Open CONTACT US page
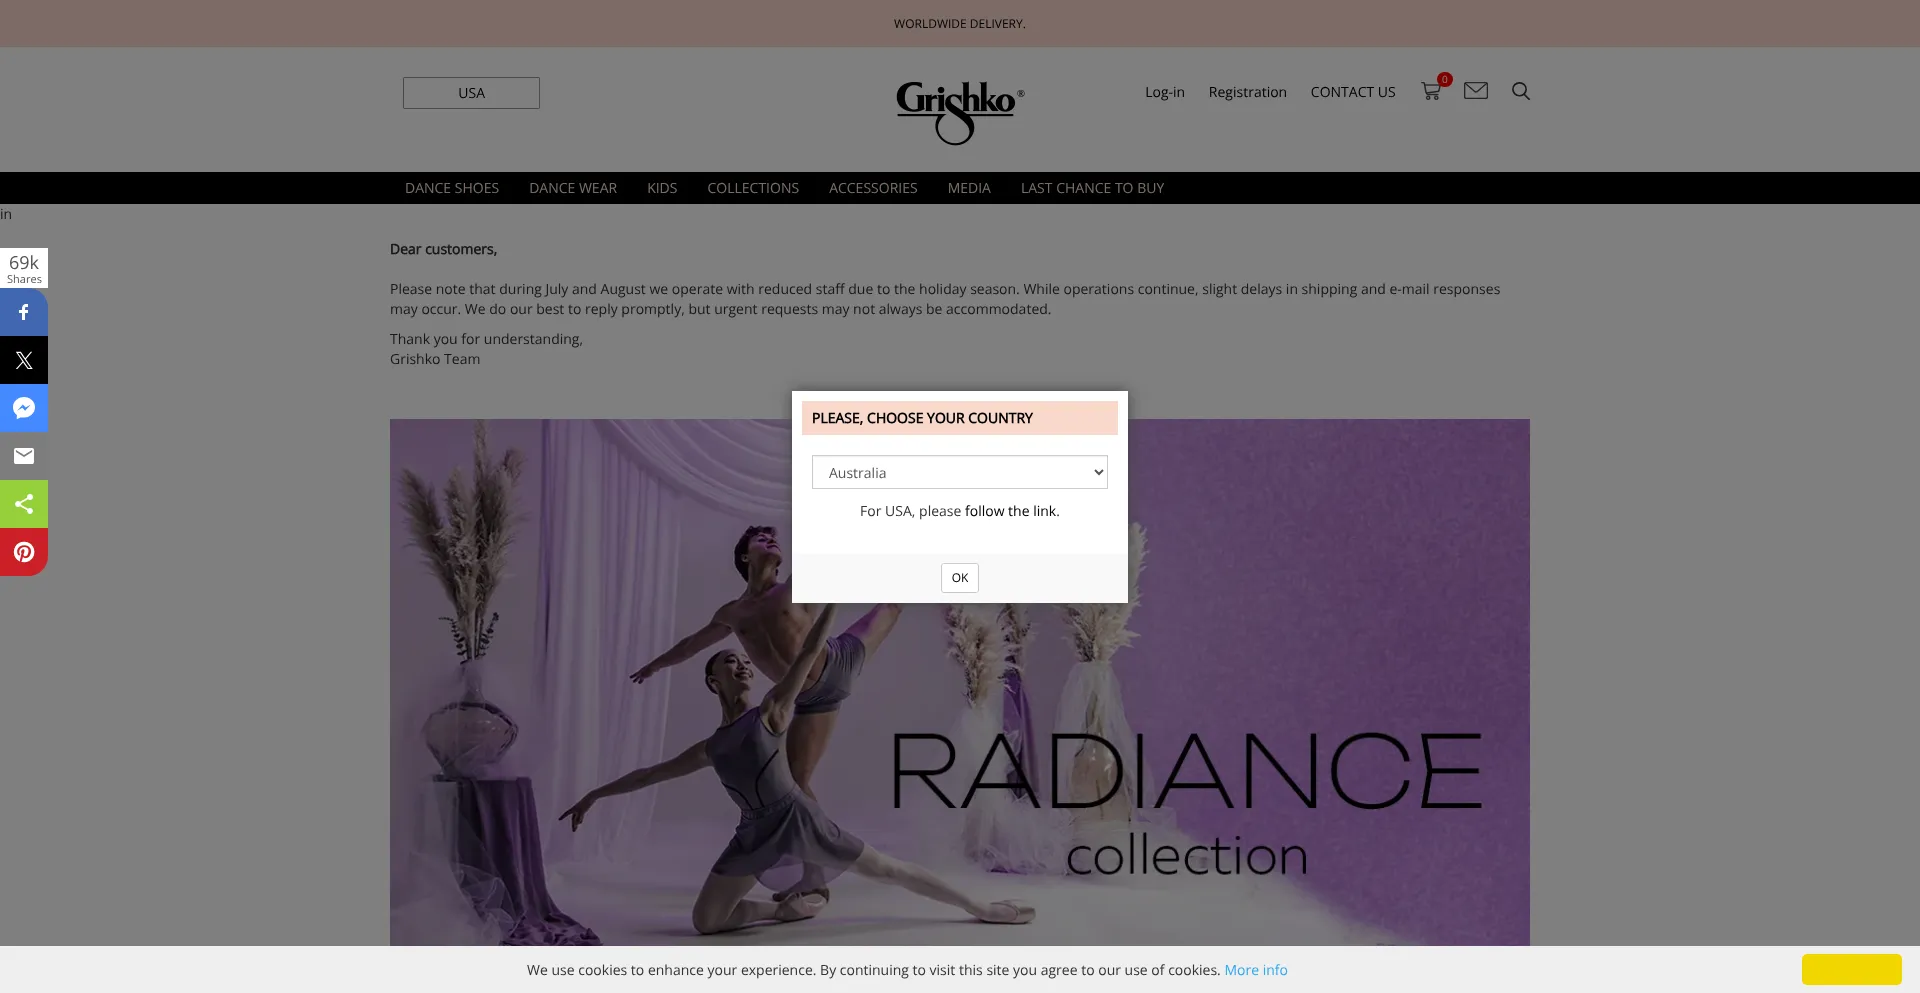Viewport: 1920px width, 993px height. (1353, 92)
